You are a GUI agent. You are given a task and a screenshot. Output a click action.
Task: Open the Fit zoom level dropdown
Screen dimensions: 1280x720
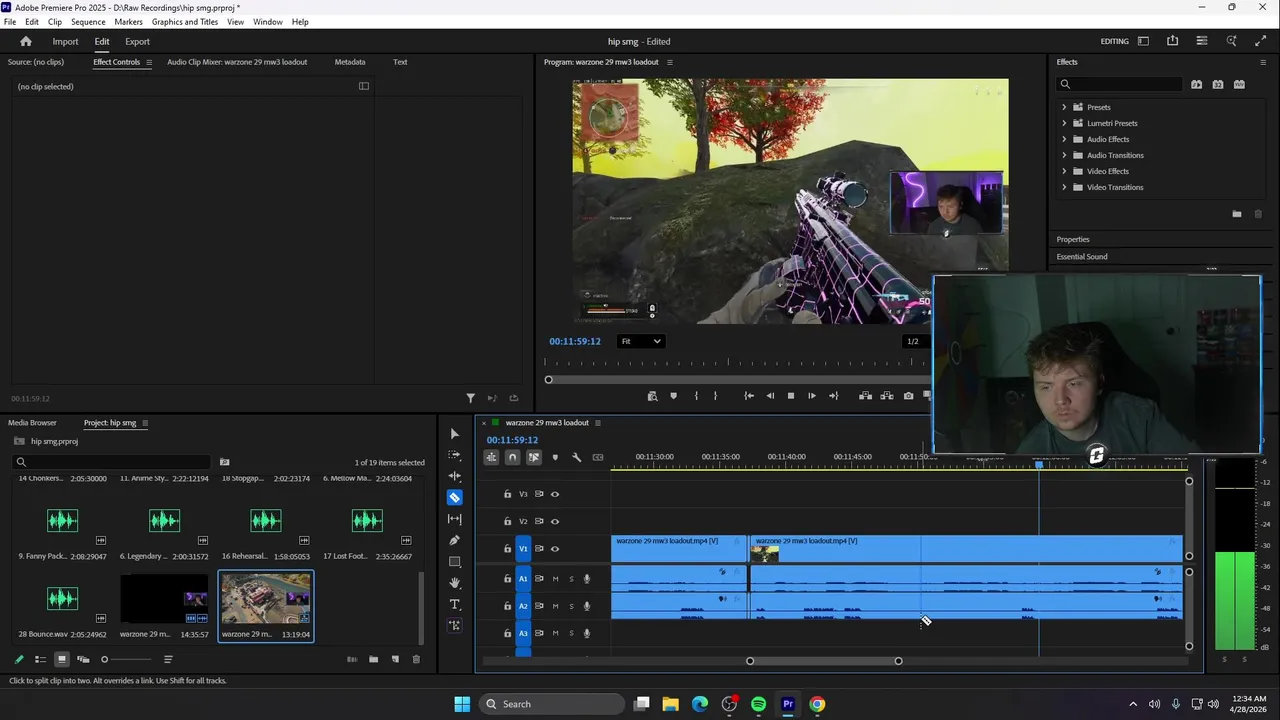[x=640, y=341]
